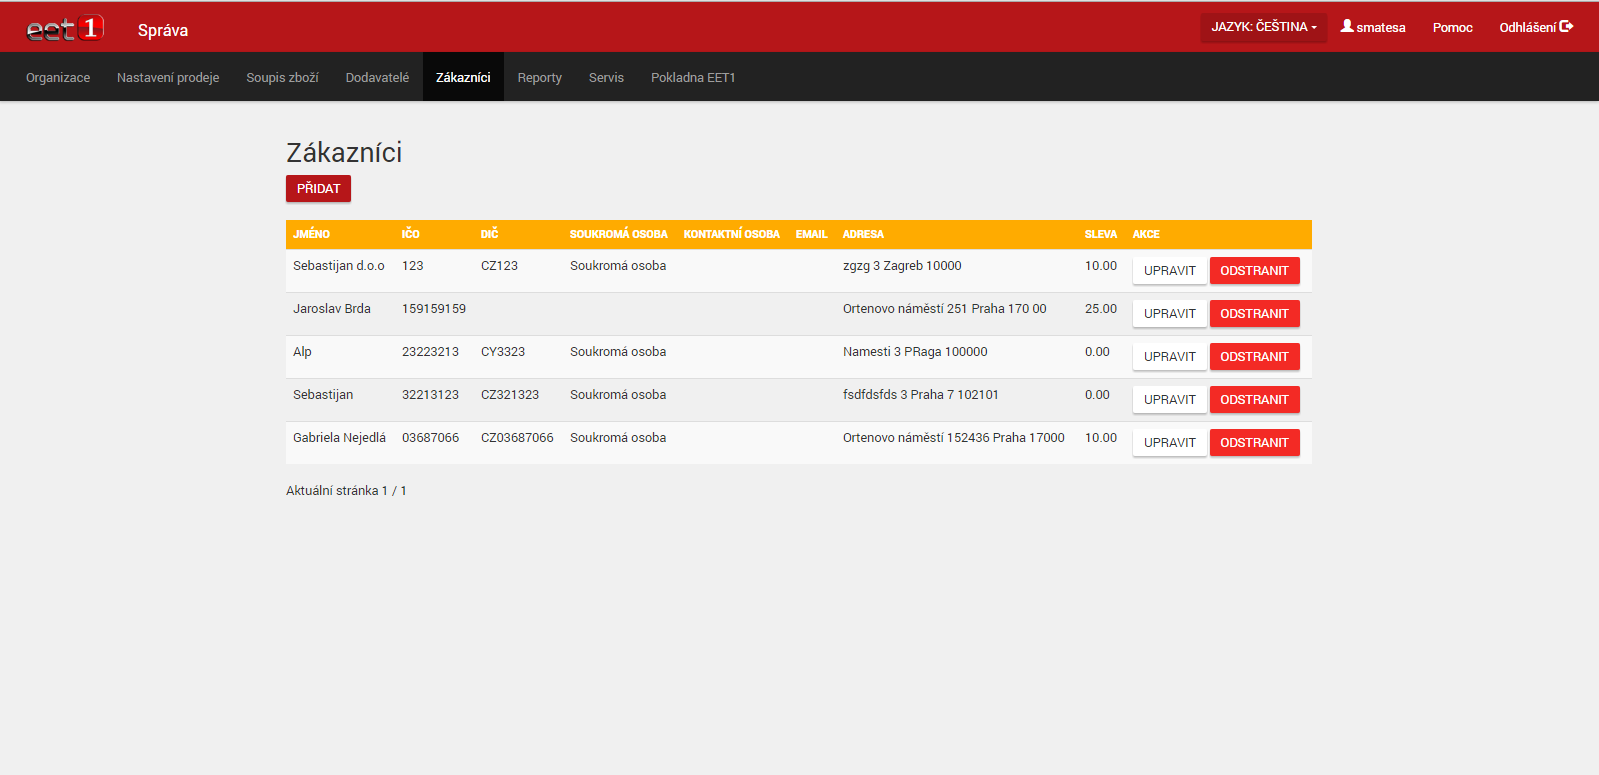Screen dimensions: 1599x775
Task: Open the Organizace menu item
Action: click(x=58, y=77)
